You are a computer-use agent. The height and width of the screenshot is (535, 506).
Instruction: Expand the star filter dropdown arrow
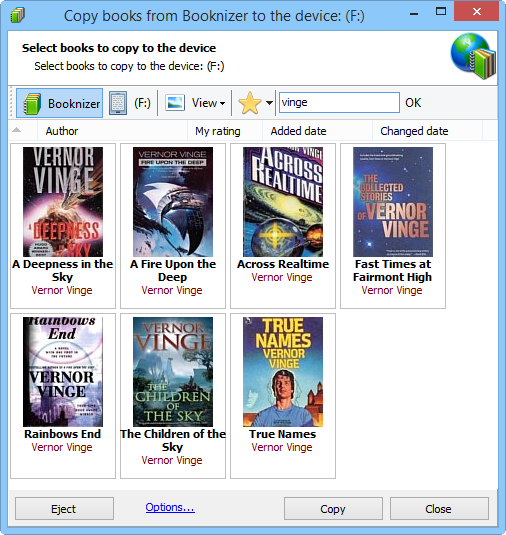(x=269, y=103)
